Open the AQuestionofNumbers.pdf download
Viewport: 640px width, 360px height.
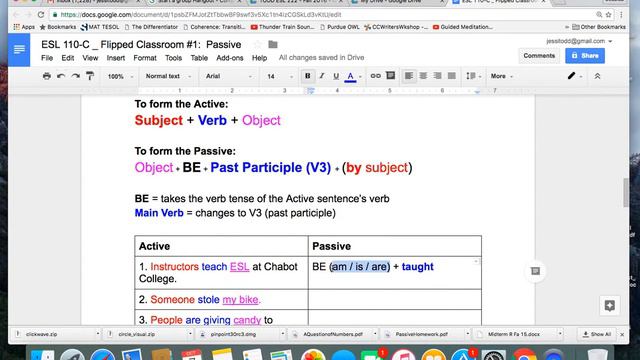pos(333,334)
